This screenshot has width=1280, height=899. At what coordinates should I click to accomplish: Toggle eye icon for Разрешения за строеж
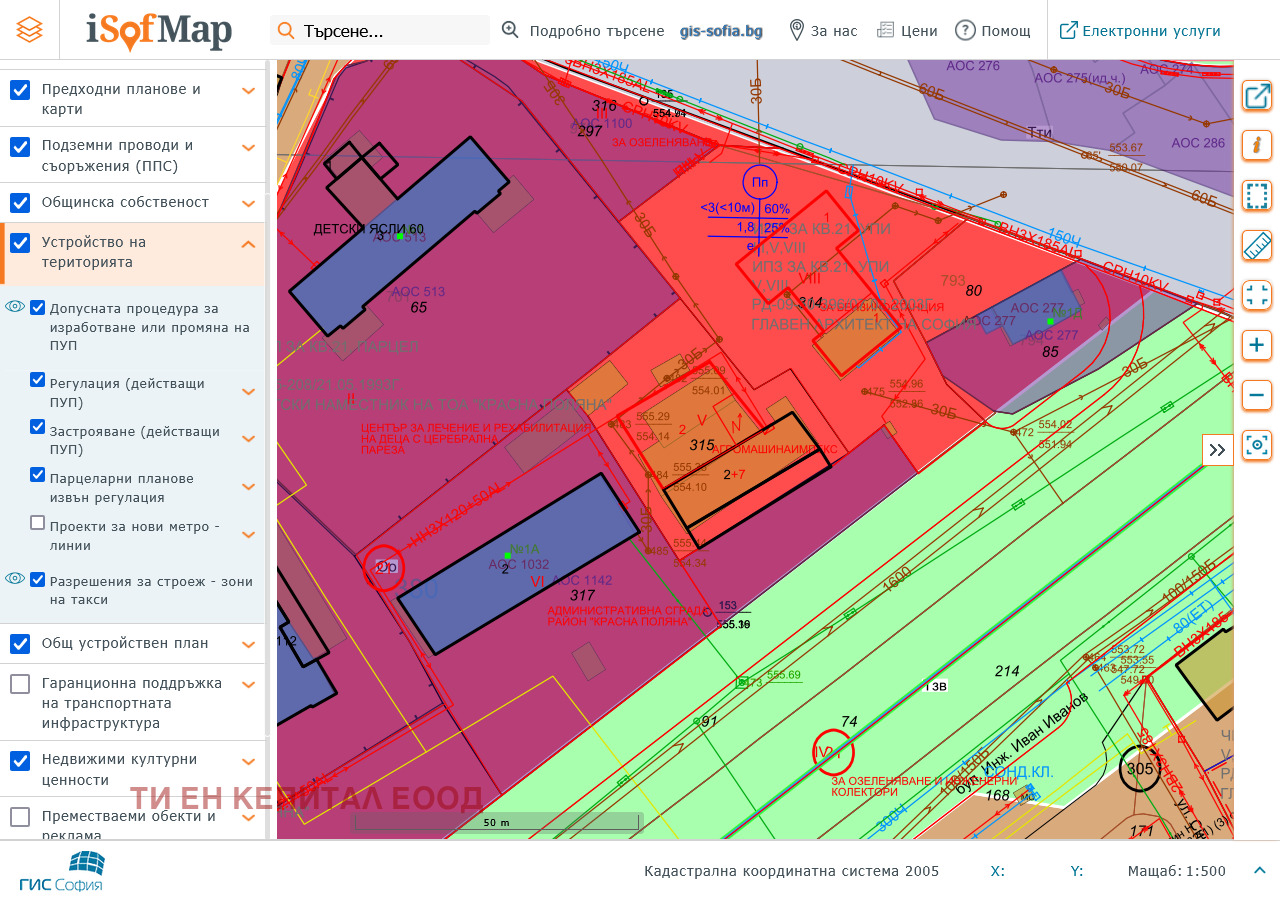click(x=15, y=578)
